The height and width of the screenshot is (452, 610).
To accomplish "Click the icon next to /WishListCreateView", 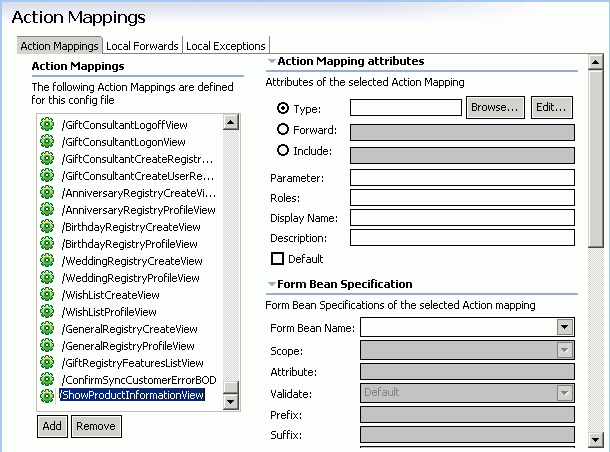I will coord(46,295).
